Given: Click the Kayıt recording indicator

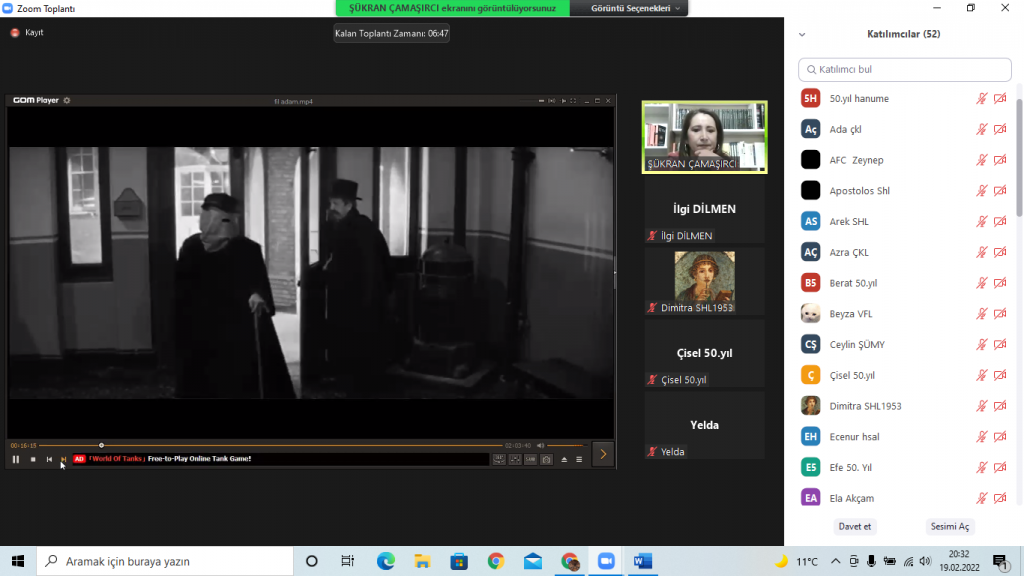Looking at the screenshot, I should tap(27, 32).
